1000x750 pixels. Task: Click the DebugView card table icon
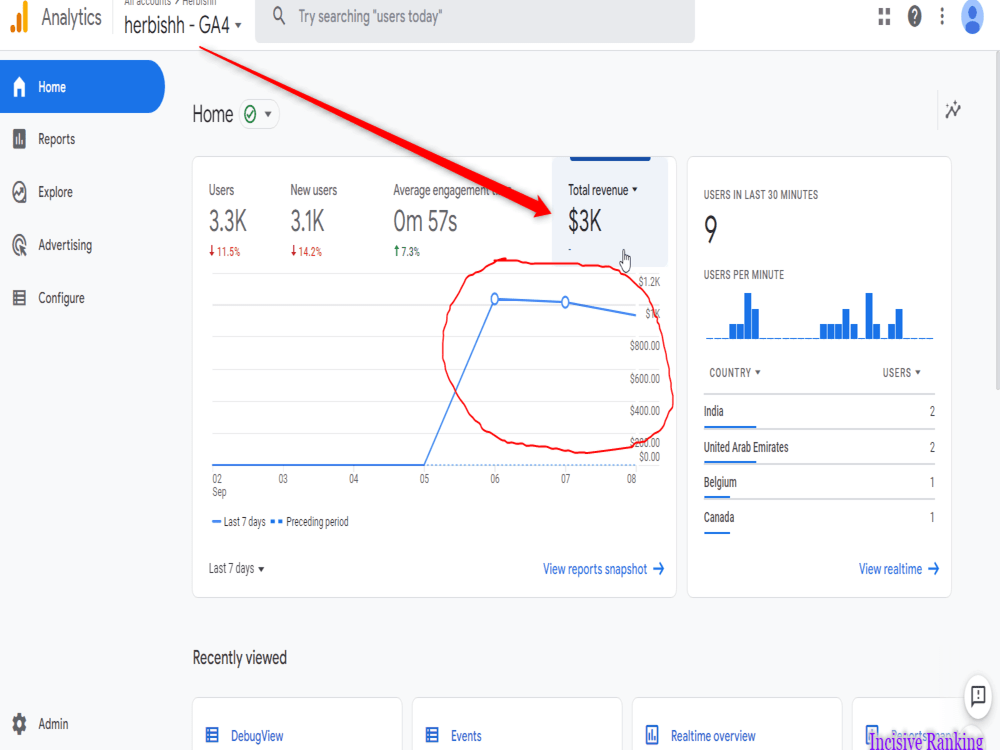(x=212, y=735)
